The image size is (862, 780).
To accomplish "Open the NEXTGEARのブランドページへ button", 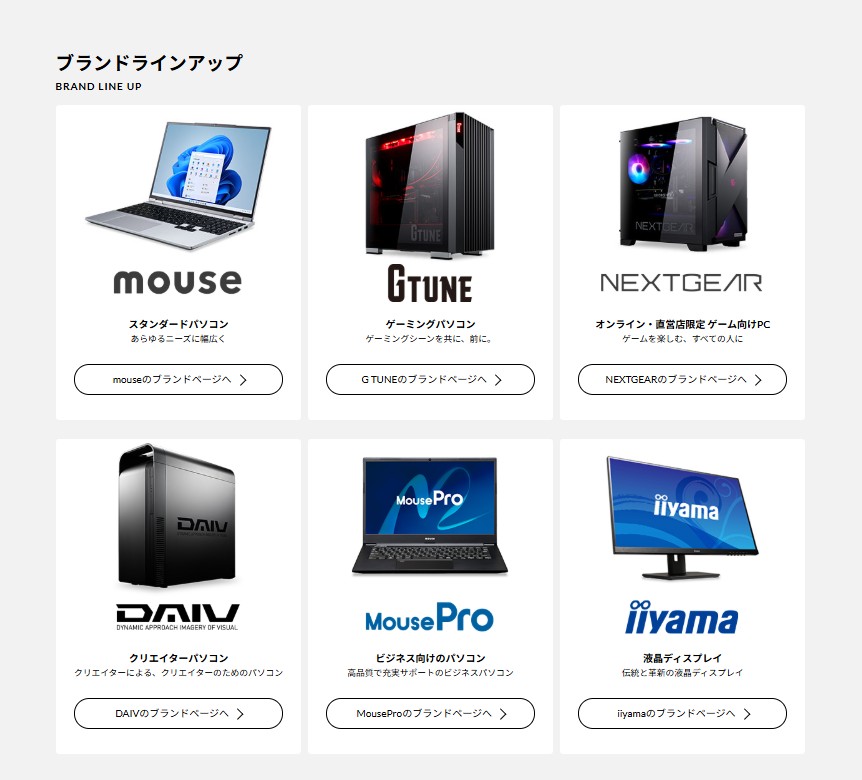I will click(x=682, y=379).
